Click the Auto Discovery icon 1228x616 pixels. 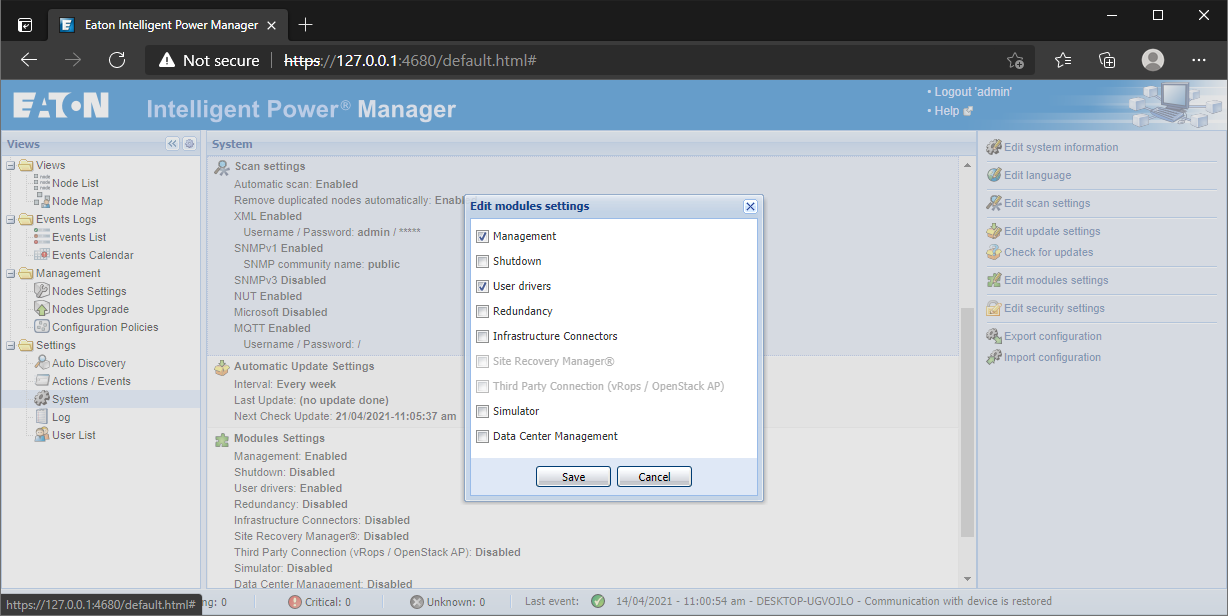pos(42,363)
